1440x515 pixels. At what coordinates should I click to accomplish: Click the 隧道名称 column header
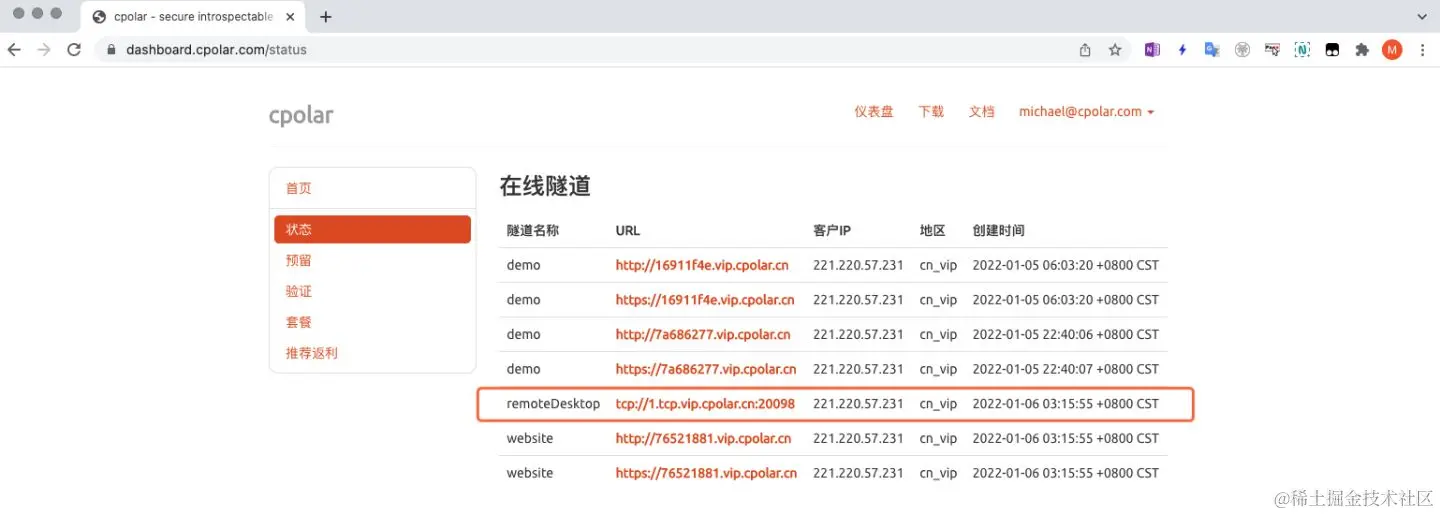point(533,231)
